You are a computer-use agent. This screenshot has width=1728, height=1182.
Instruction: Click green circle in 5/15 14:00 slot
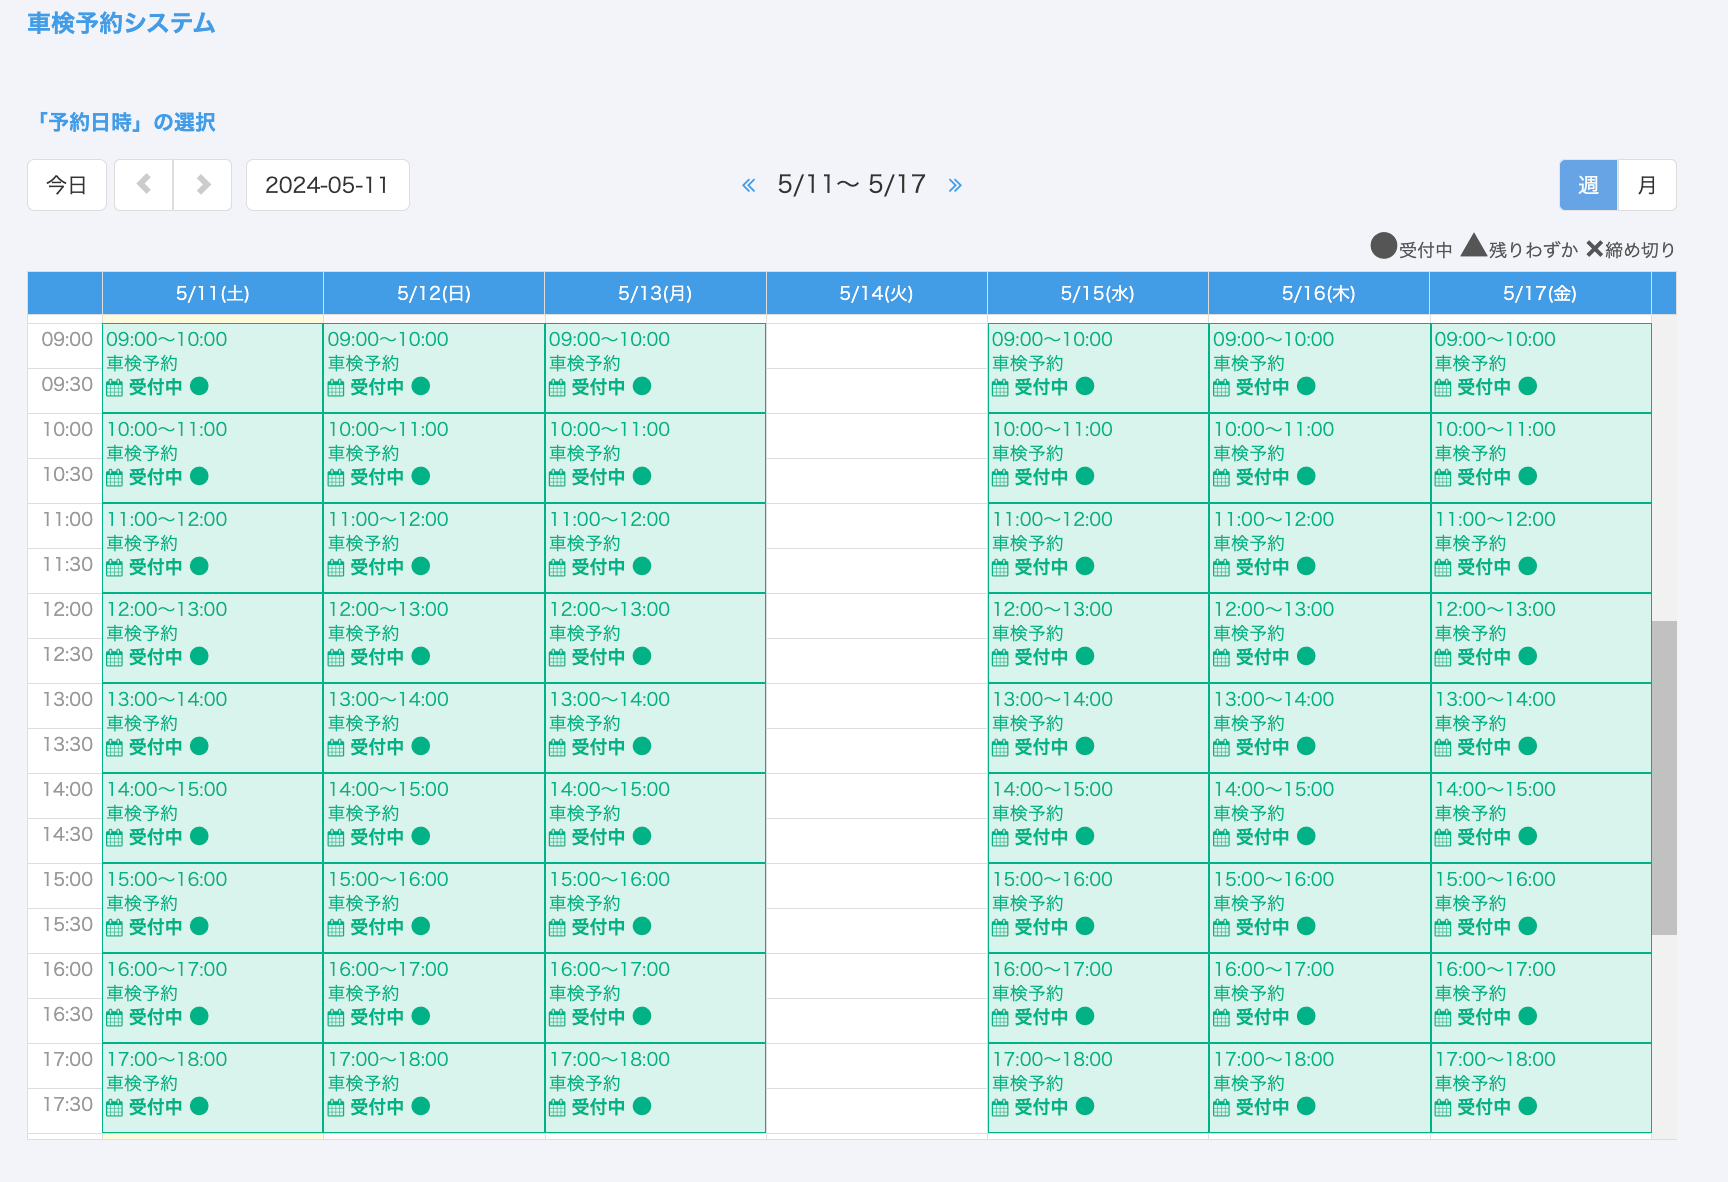pos(1085,836)
